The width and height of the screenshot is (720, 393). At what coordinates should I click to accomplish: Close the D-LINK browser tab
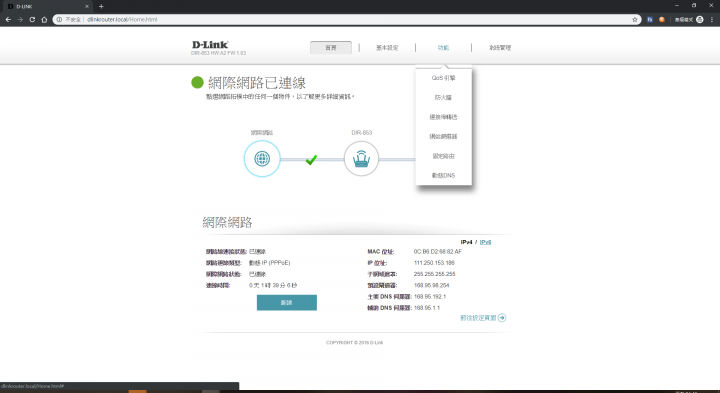tap(87, 6)
